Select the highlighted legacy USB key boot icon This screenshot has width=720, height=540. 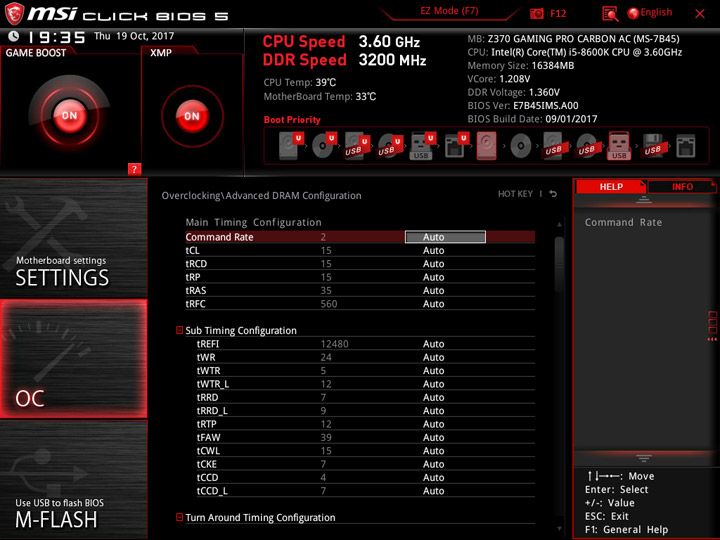pyautogui.click(x=619, y=146)
